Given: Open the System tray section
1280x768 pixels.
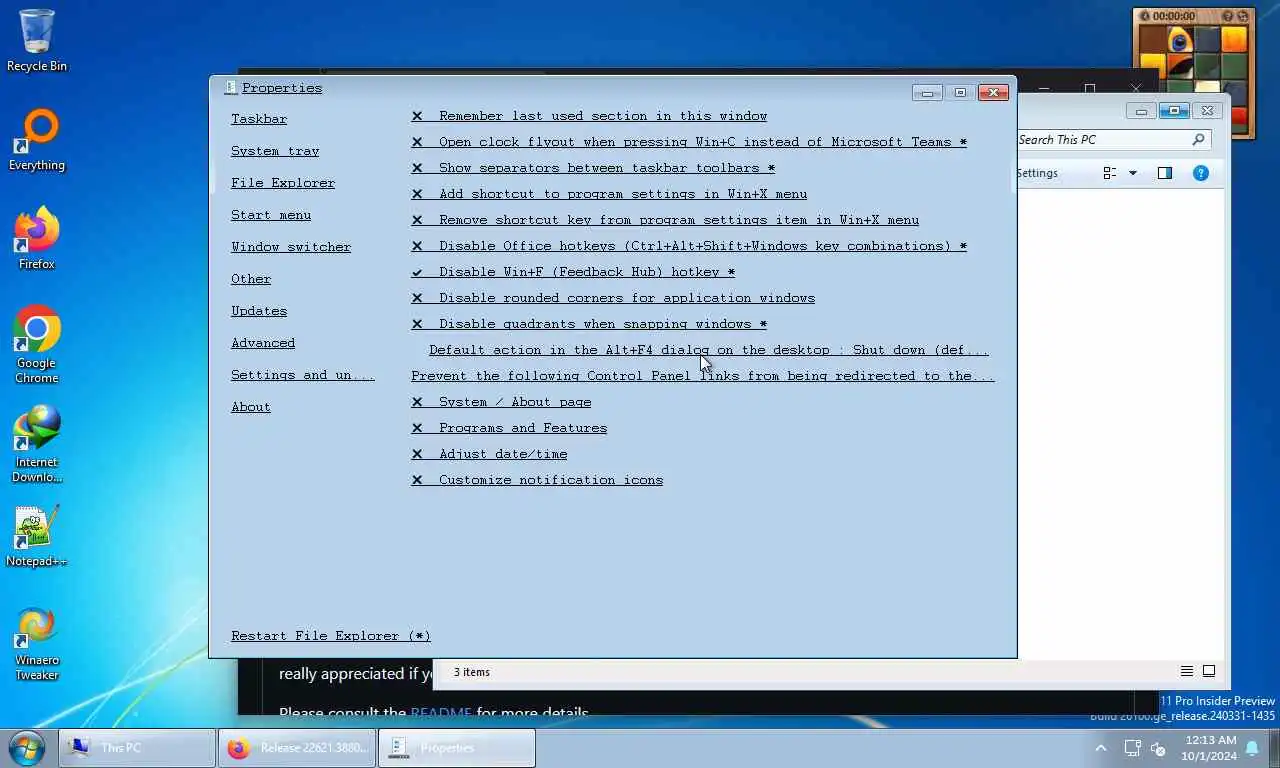Looking at the screenshot, I should click(275, 151).
